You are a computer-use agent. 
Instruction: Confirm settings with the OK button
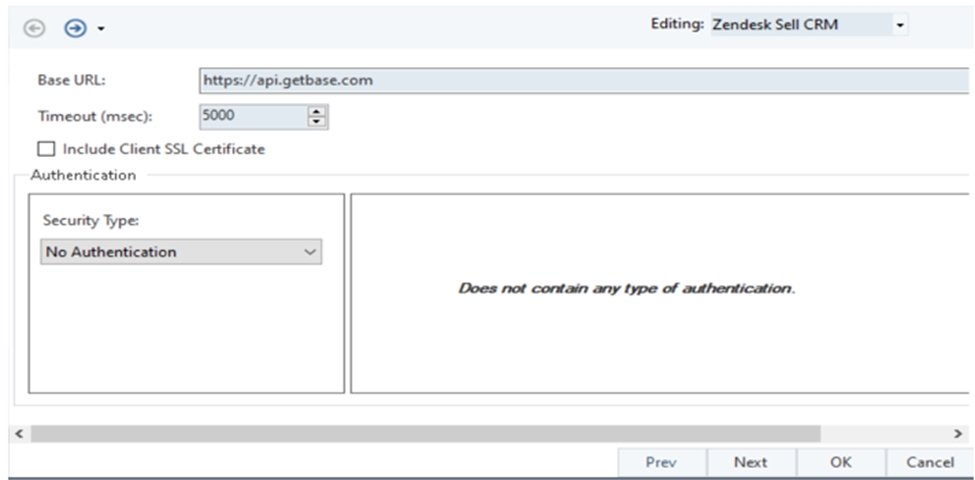pos(840,463)
